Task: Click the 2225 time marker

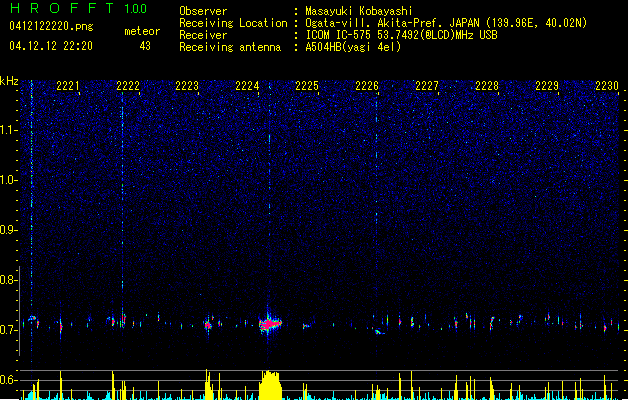Action: (x=307, y=86)
